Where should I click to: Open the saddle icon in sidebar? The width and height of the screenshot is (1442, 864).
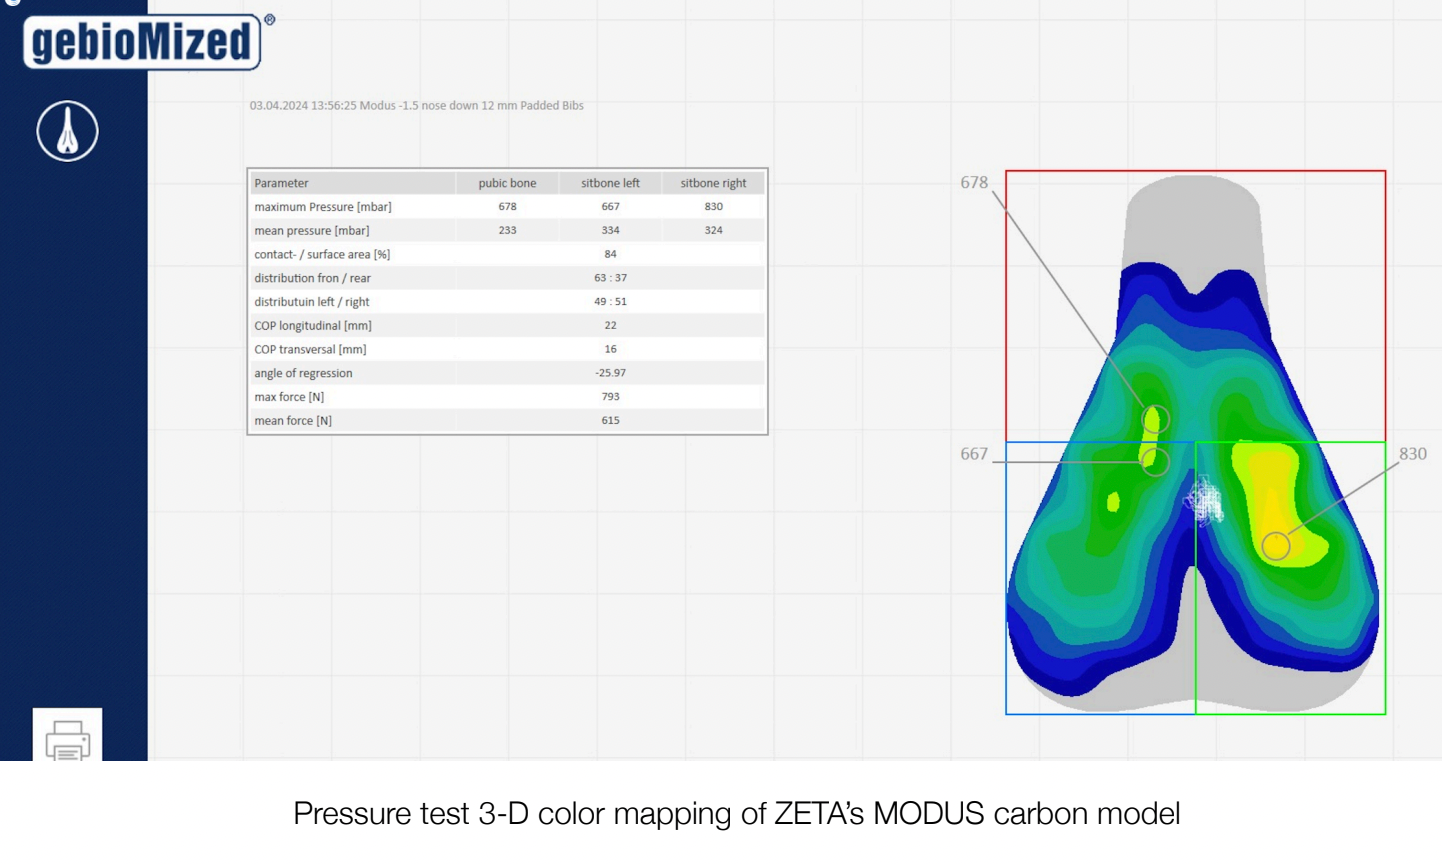coord(68,131)
